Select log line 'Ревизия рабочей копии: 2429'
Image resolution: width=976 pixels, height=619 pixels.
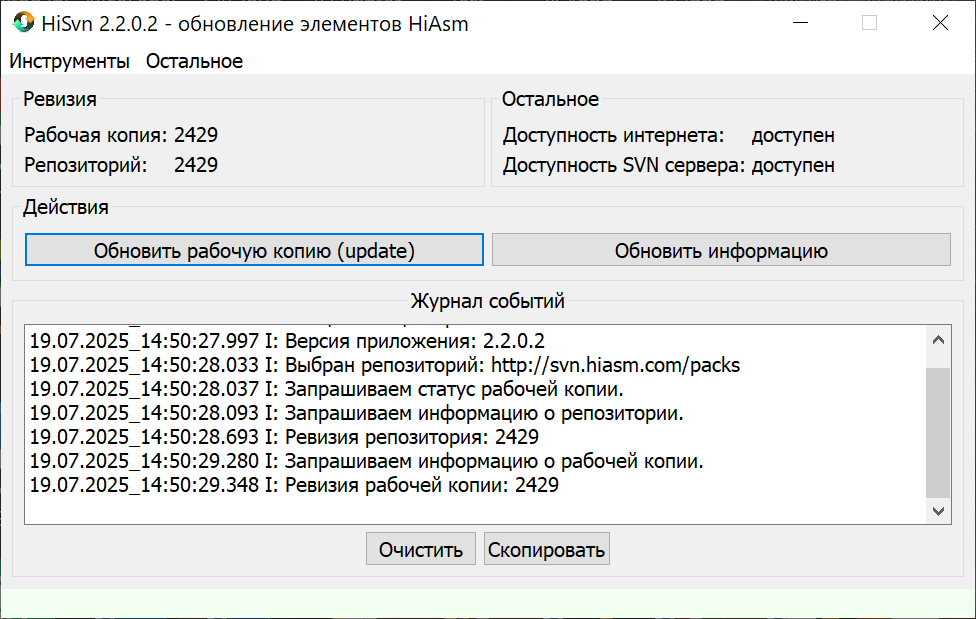[x=294, y=484]
